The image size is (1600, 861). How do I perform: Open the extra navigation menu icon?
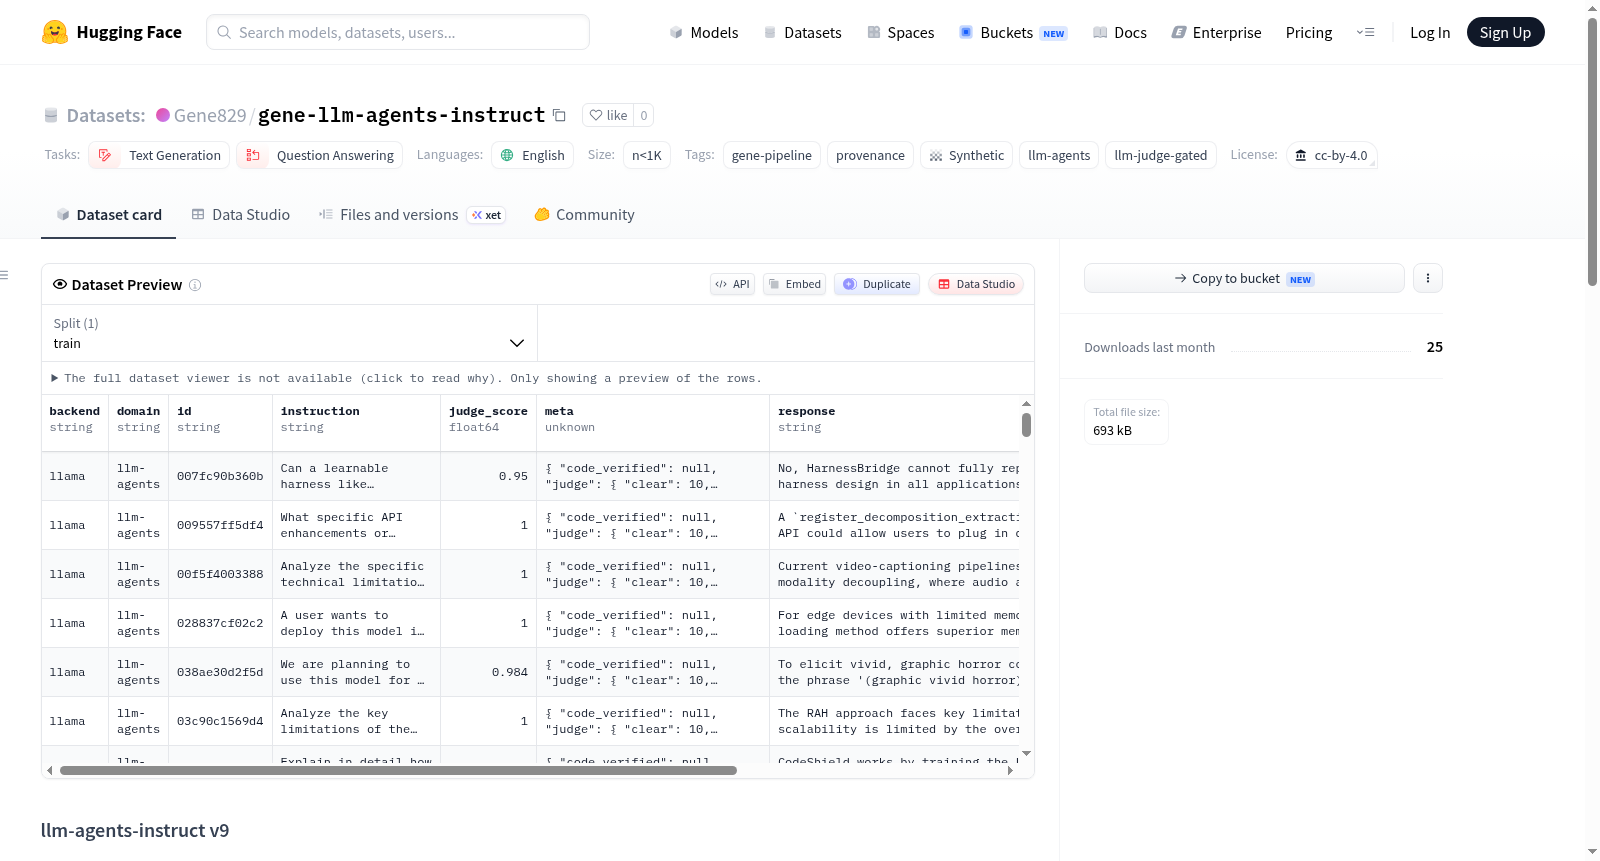coord(1365,32)
